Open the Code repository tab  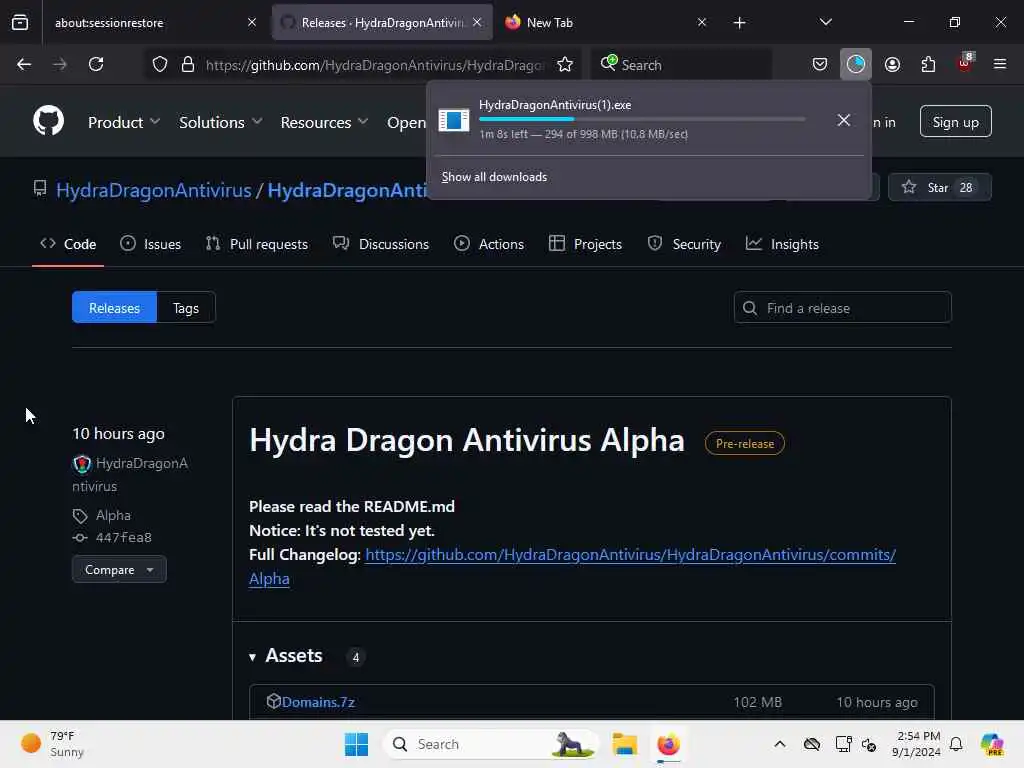(x=68, y=244)
